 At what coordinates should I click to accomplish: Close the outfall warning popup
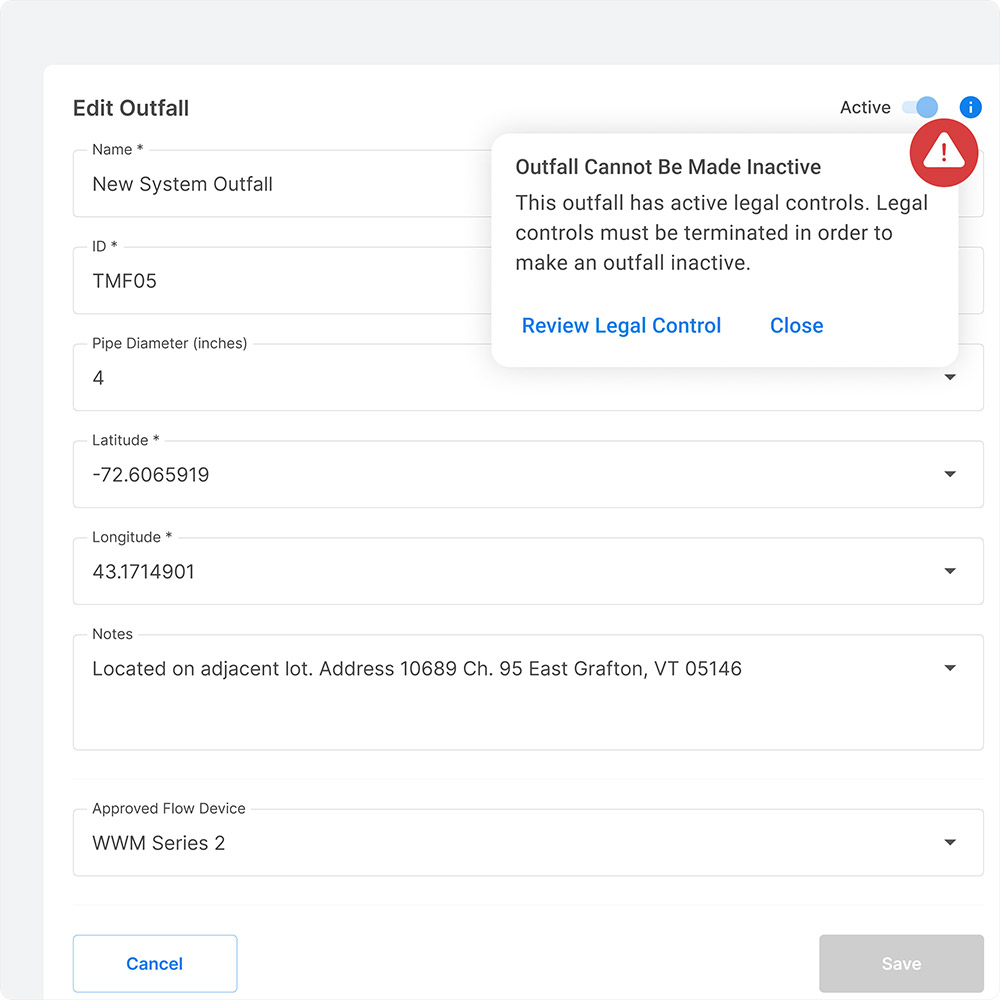coord(796,325)
